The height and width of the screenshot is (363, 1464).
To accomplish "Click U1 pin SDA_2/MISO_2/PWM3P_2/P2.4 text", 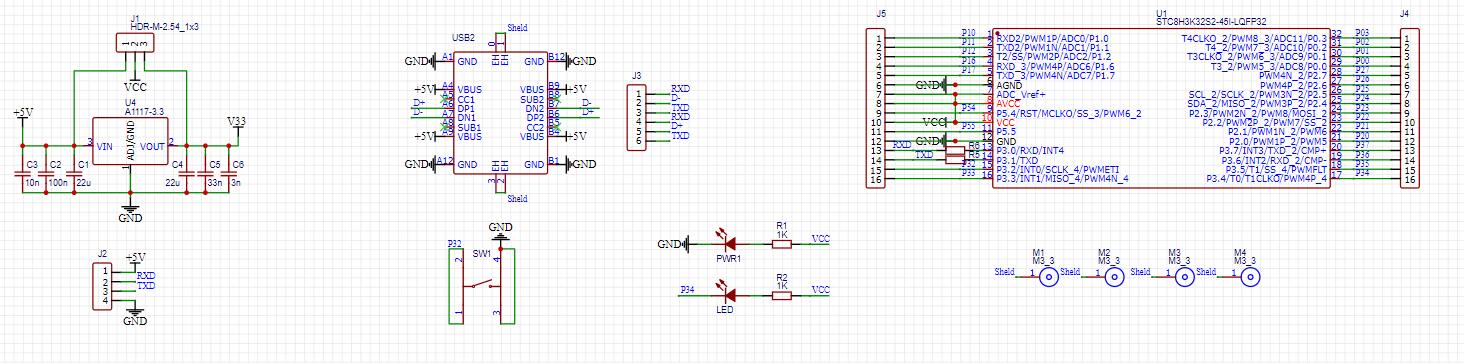I will (x=1256, y=103).
